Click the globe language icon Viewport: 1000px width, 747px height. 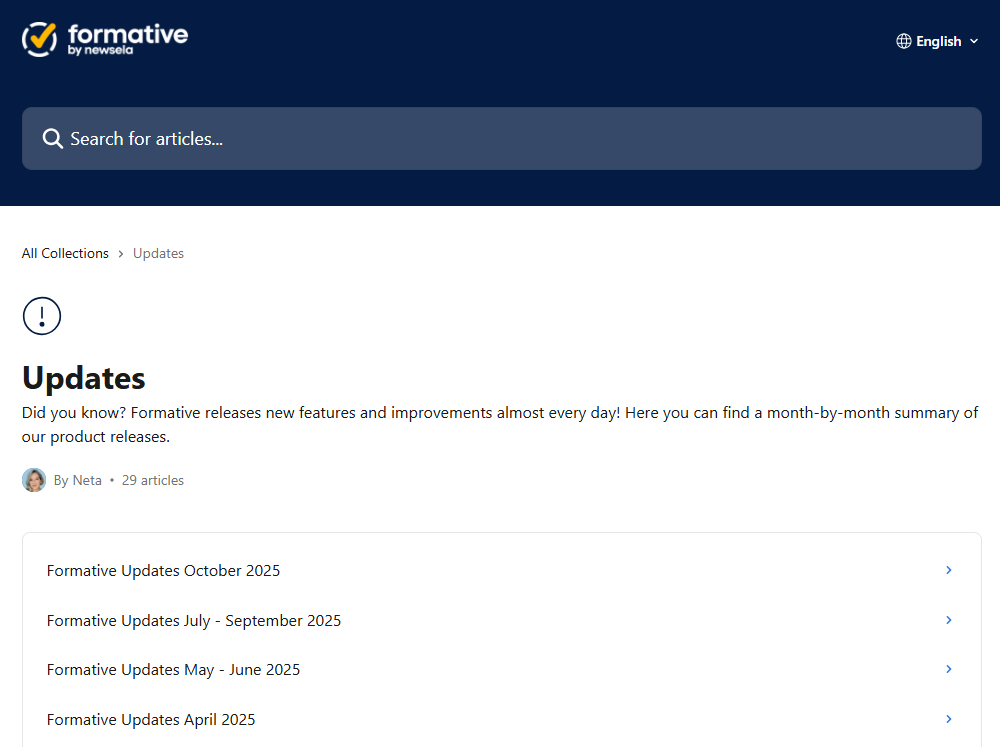pyautogui.click(x=903, y=41)
